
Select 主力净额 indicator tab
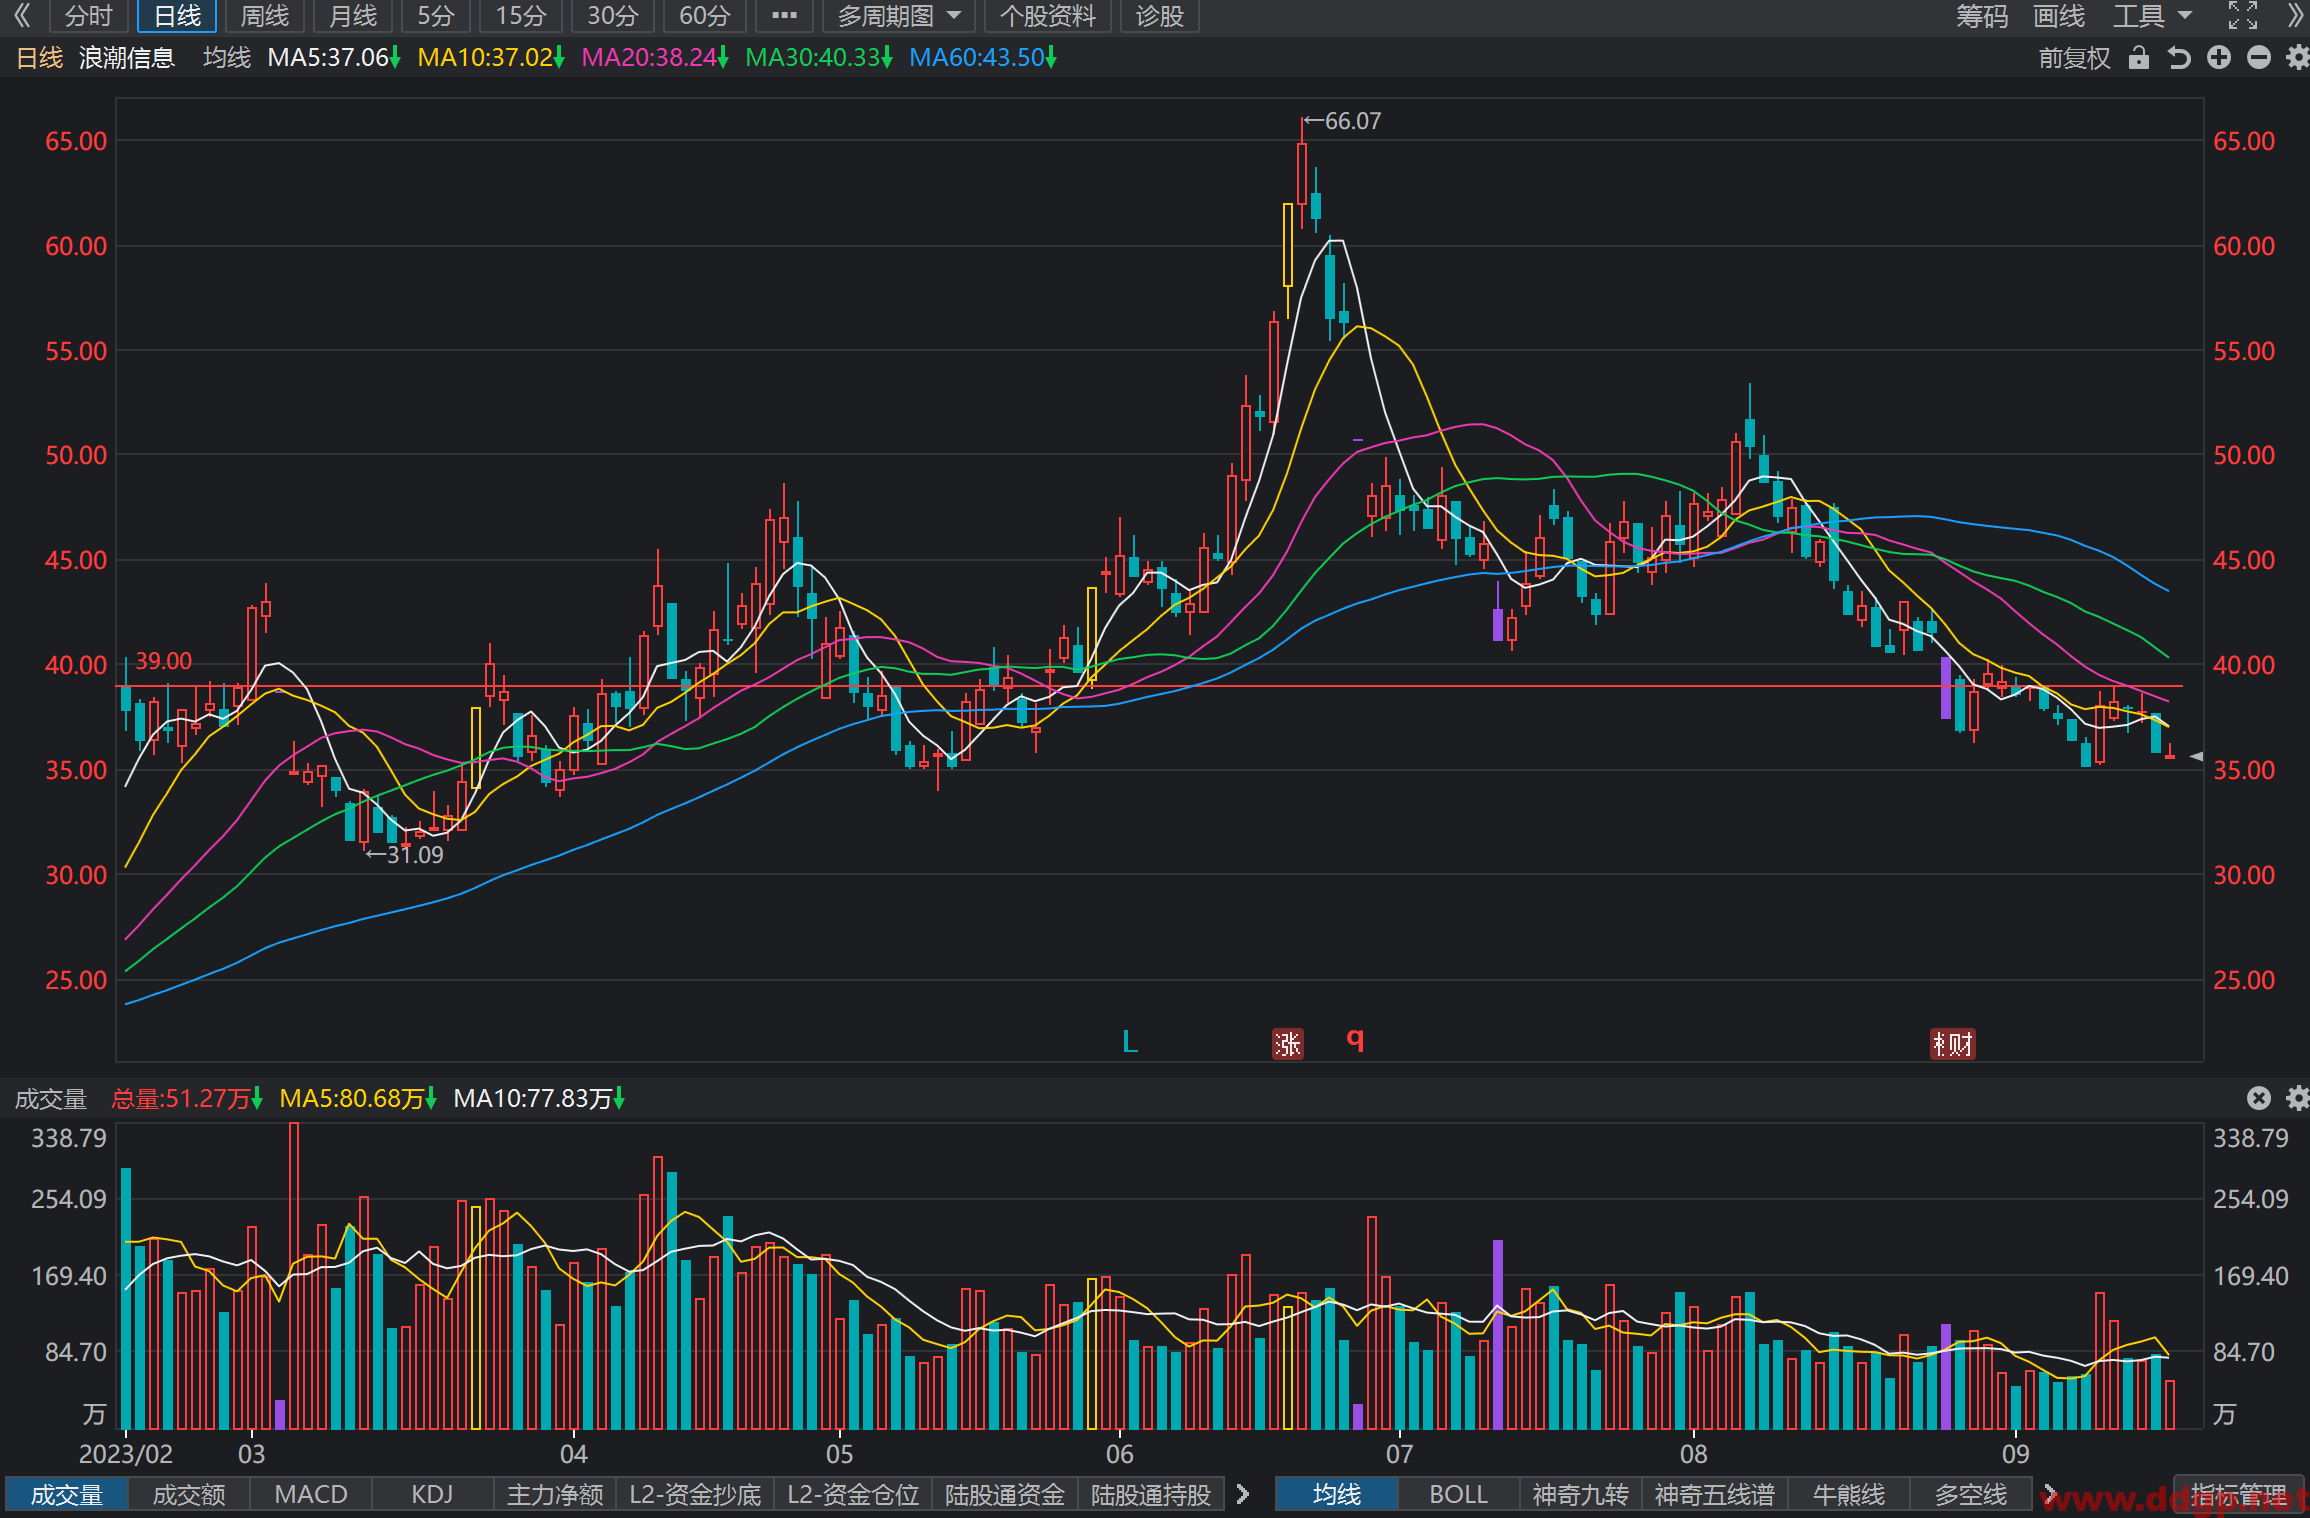pyautogui.click(x=555, y=1494)
